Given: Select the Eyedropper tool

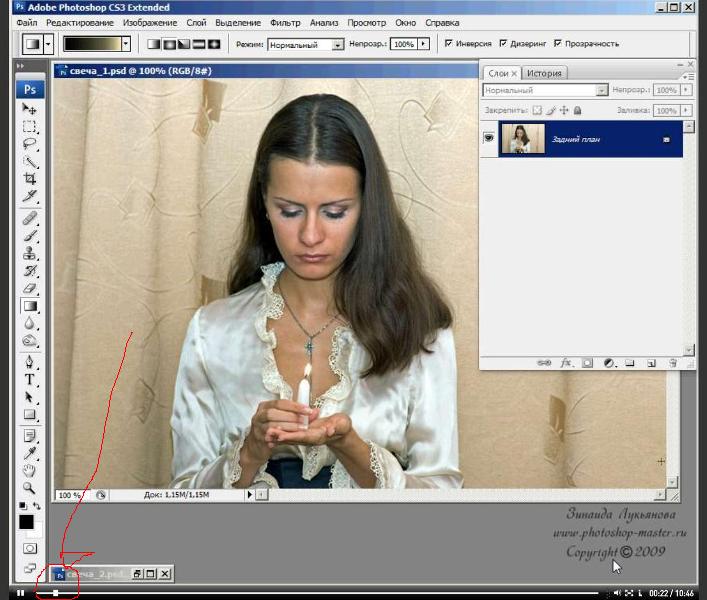Looking at the screenshot, I should tap(29, 453).
